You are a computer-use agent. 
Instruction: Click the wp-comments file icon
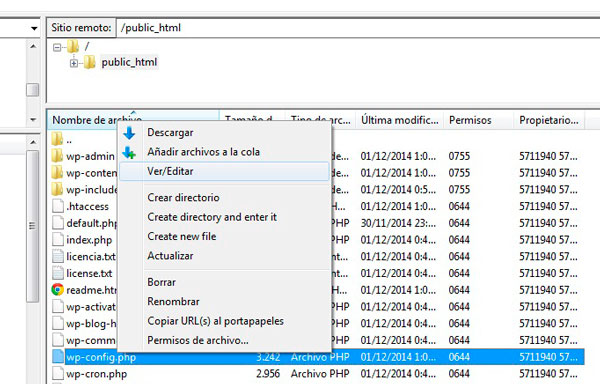[x=58, y=340]
